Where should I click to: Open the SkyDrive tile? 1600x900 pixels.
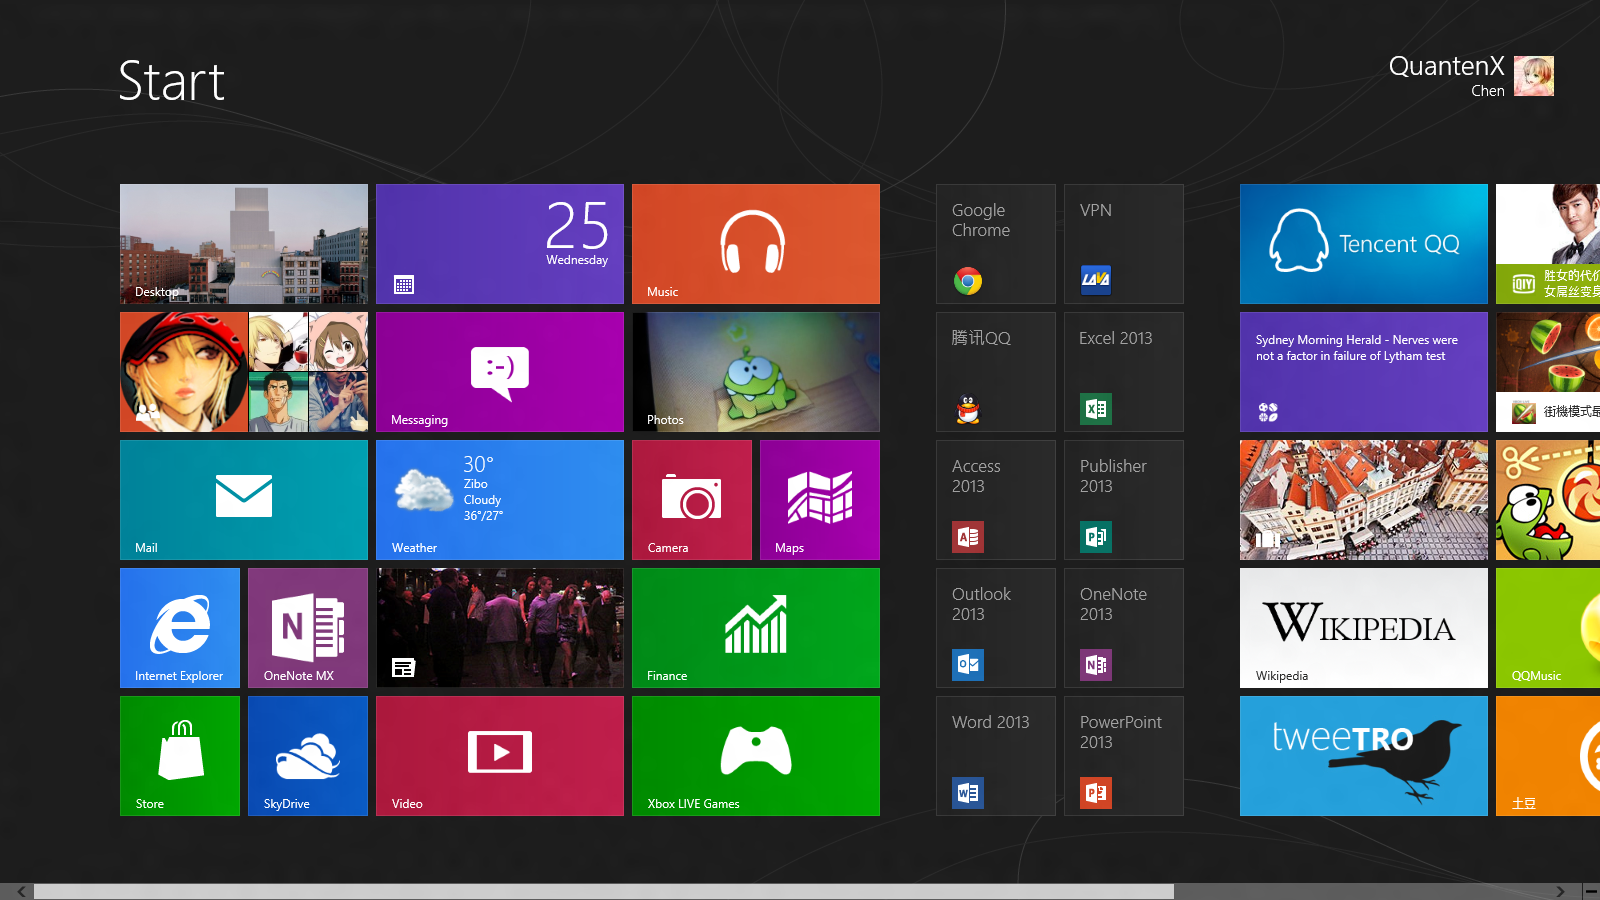tap(308, 756)
